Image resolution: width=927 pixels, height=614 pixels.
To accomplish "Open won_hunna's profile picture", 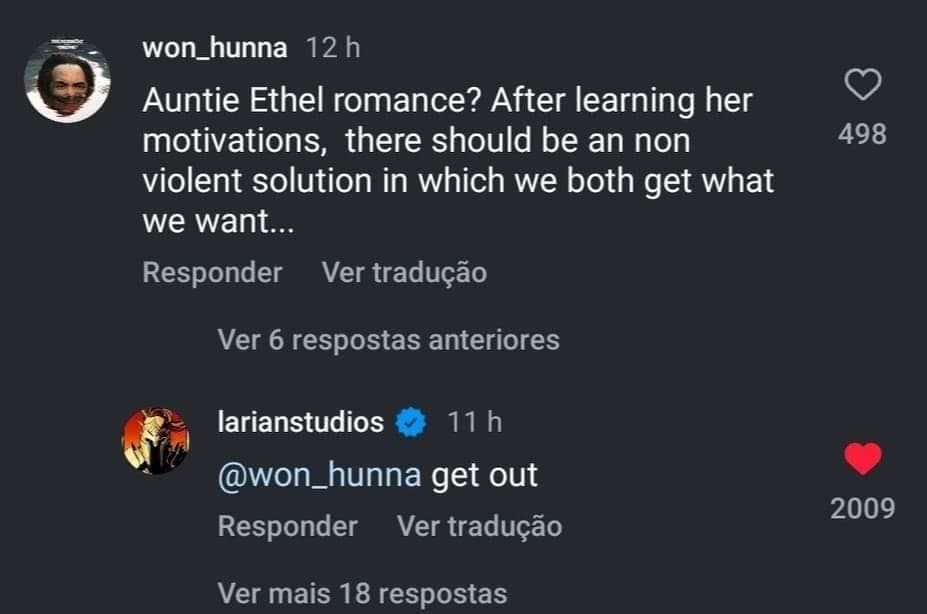I will (x=67, y=81).
